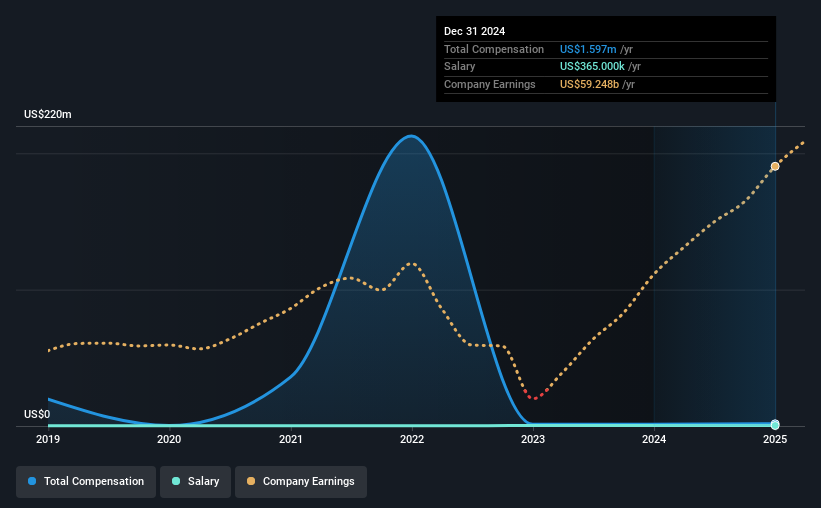Click the Company Earnings tooltip row label

pos(490,84)
